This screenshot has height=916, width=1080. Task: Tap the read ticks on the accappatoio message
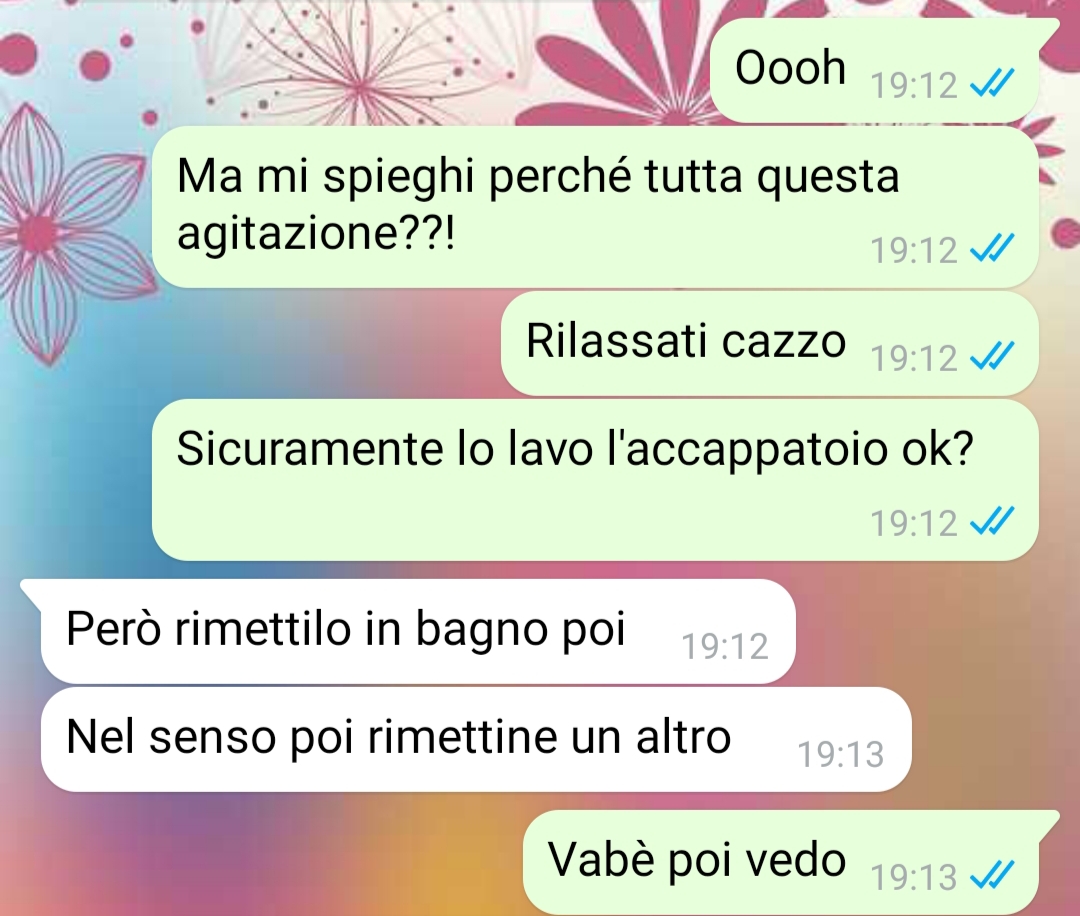pyautogui.click(x=991, y=521)
